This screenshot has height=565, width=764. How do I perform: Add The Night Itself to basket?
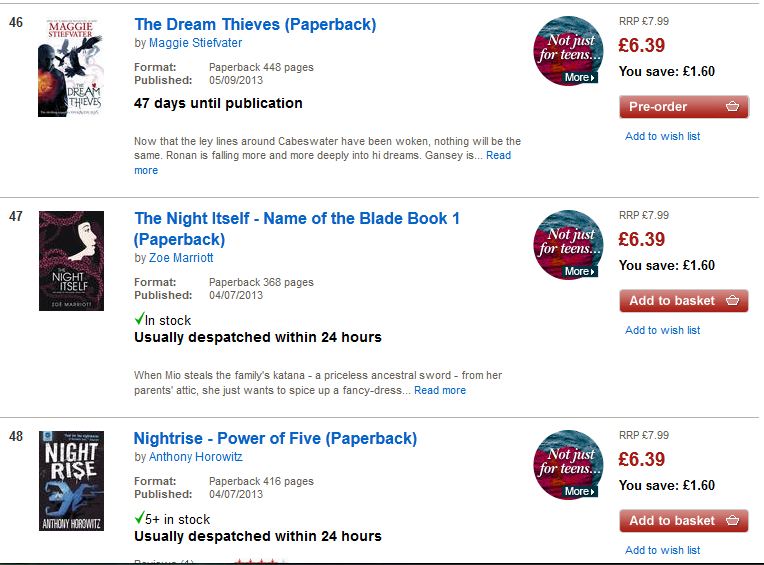click(x=683, y=300)
